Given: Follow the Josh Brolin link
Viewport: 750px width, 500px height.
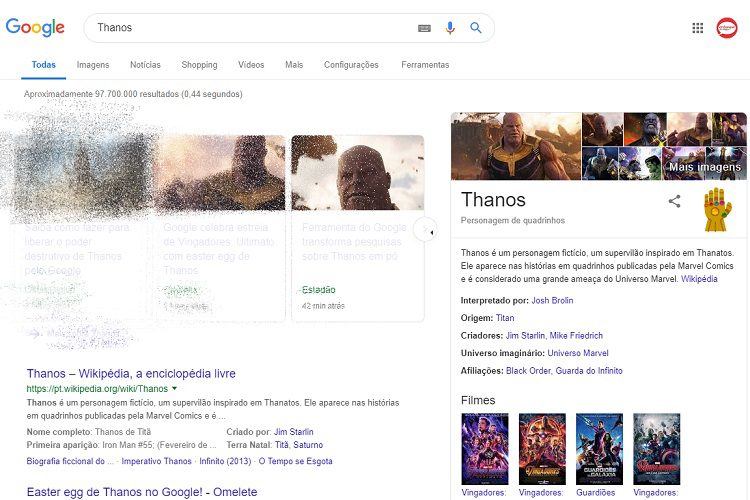Looking at the screenshot, I should (x=554, y=300).
